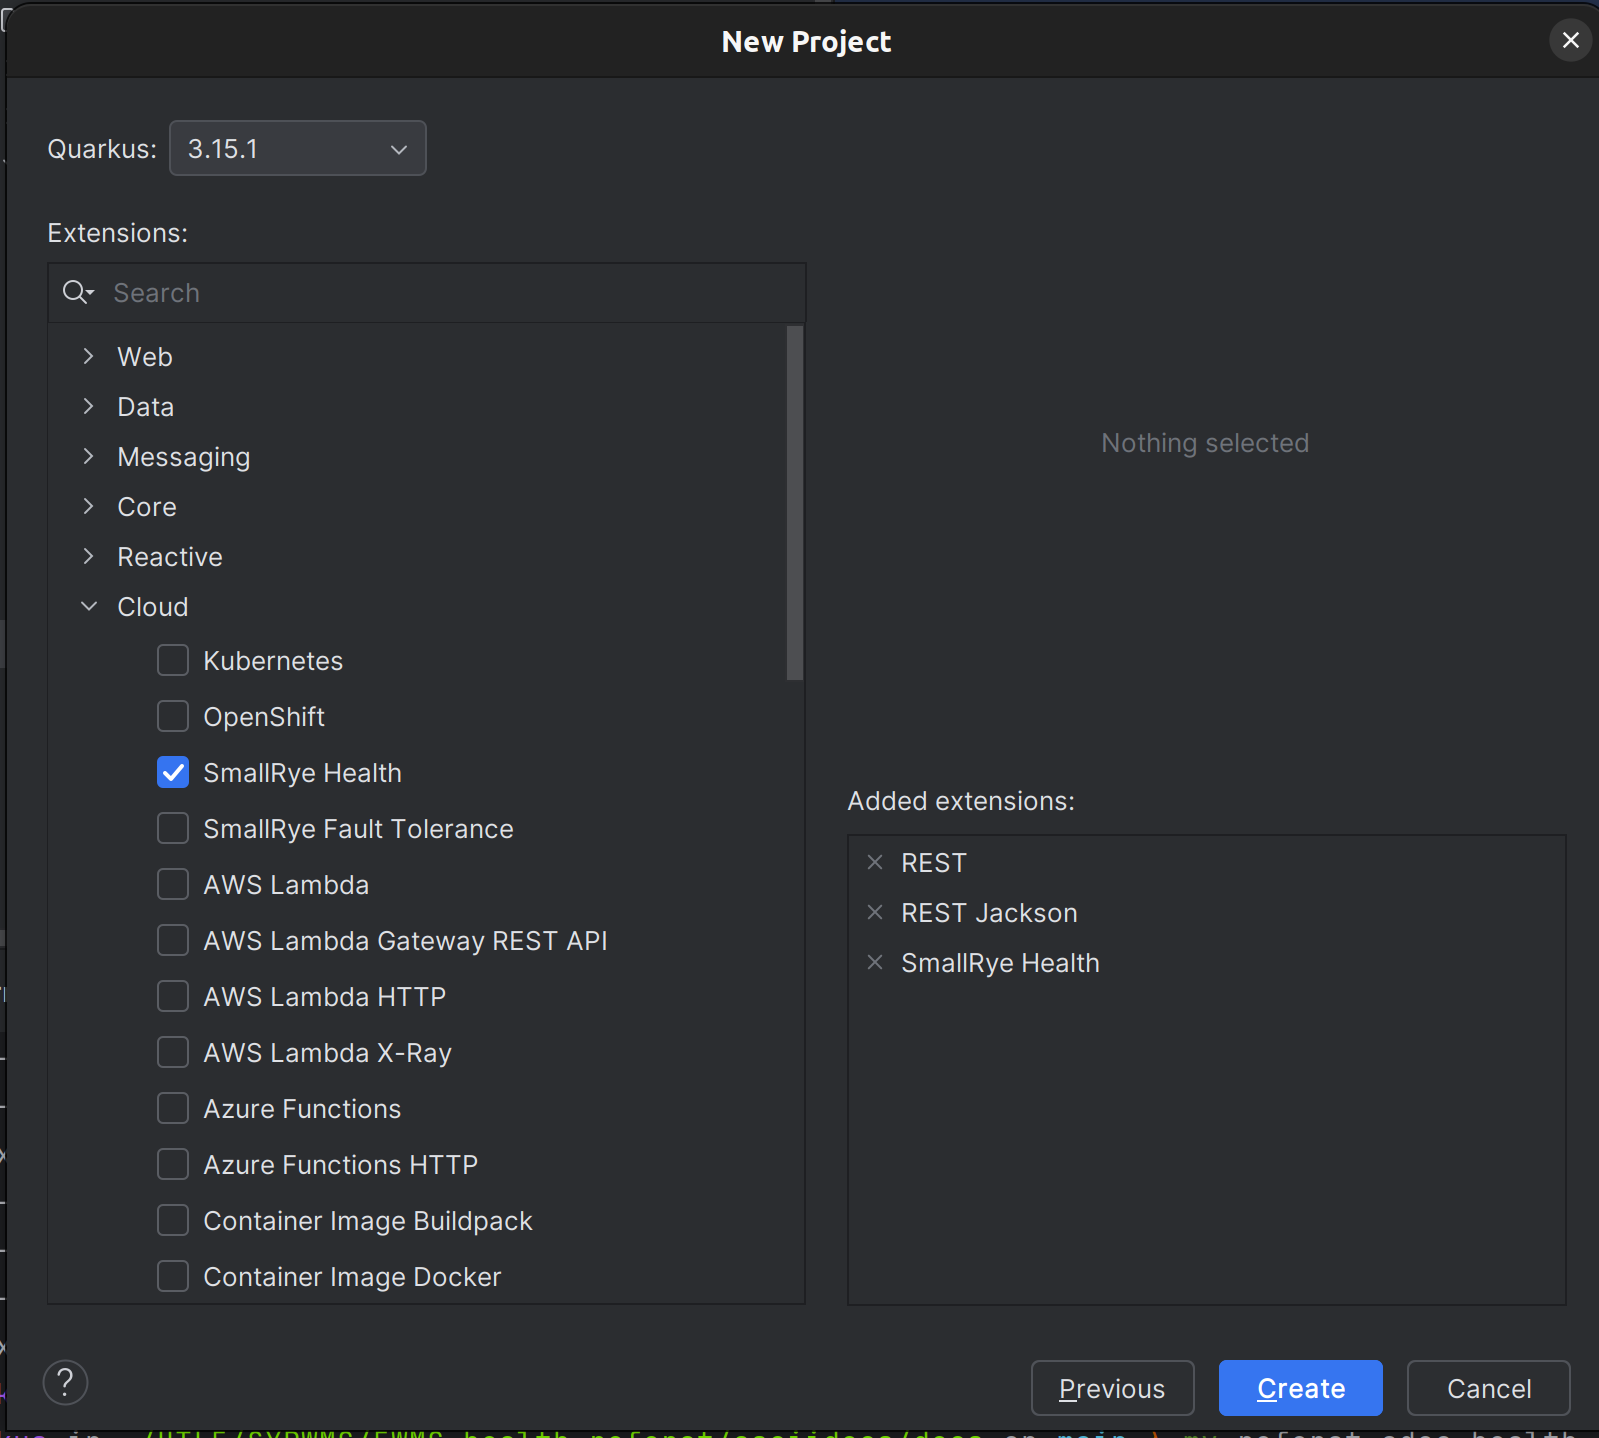Tick the AWS Lambda checkbox

click(x=173, y=884)
